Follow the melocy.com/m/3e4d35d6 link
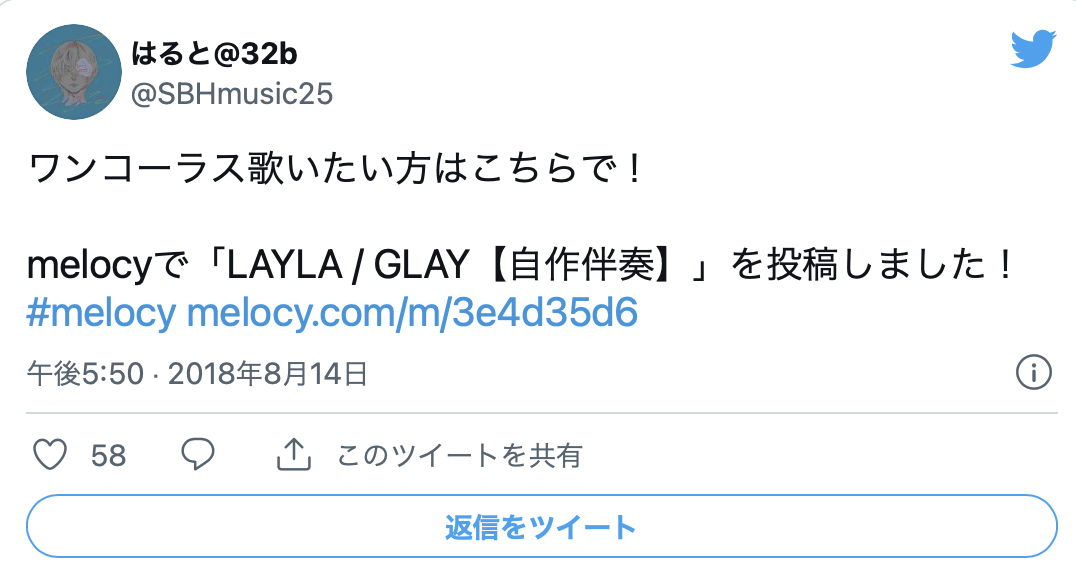The width and height of the screenshot is (1076, 582). (412, 313)
